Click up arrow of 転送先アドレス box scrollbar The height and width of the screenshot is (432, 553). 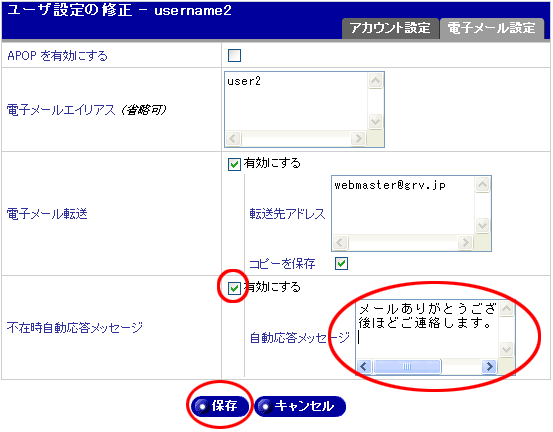pyautogui.click(x=482, y=184)
